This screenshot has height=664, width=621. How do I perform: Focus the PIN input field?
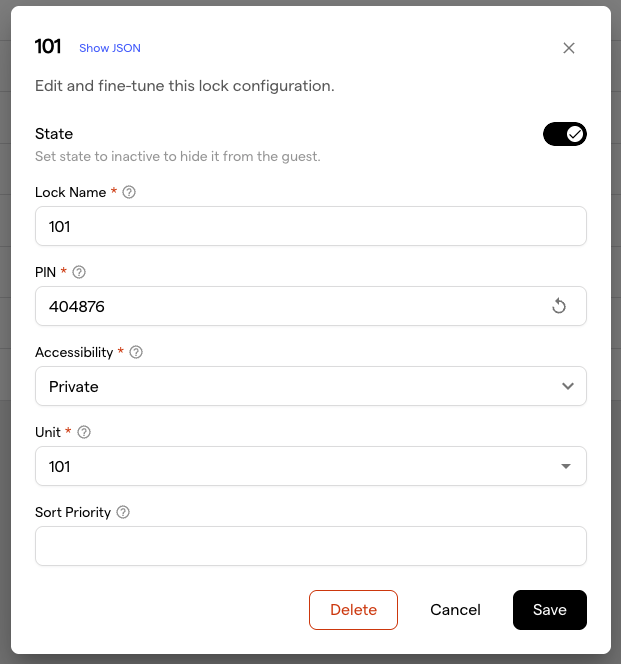tap(290, 306)
